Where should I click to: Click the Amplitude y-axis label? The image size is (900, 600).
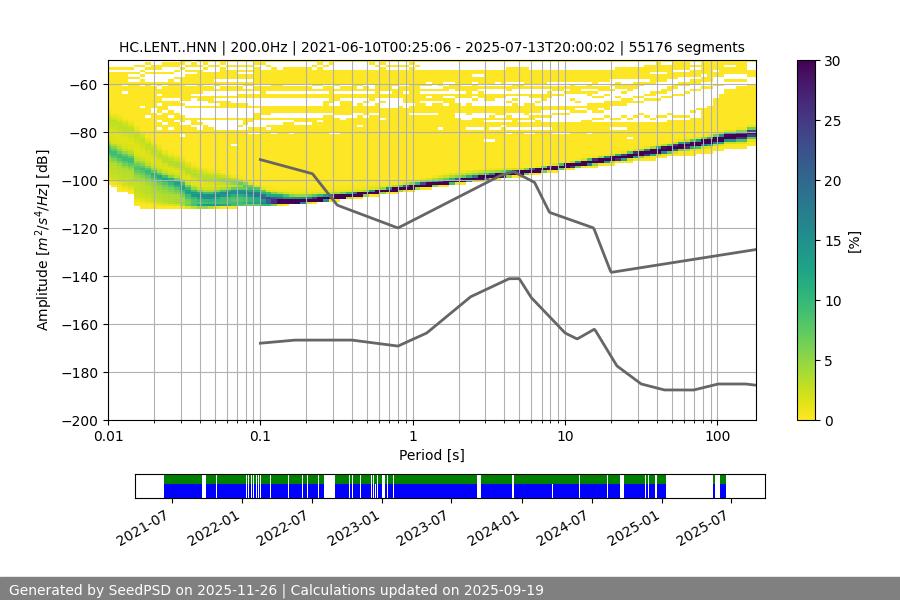coord(43,241)
